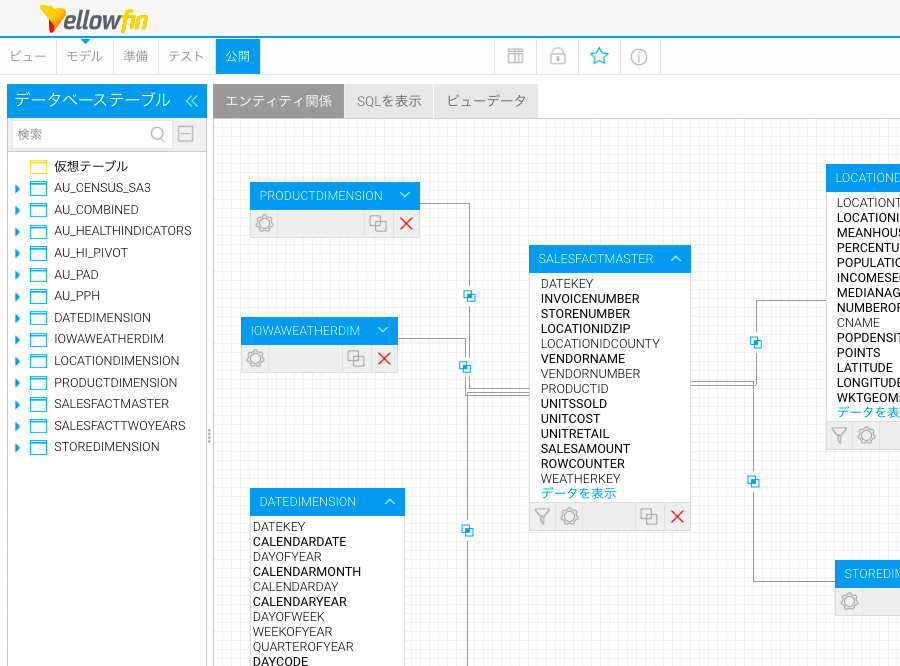Collapse the database tables panel chevrons
The height and width of the screenshot is (666, 900).
(191, 100)
